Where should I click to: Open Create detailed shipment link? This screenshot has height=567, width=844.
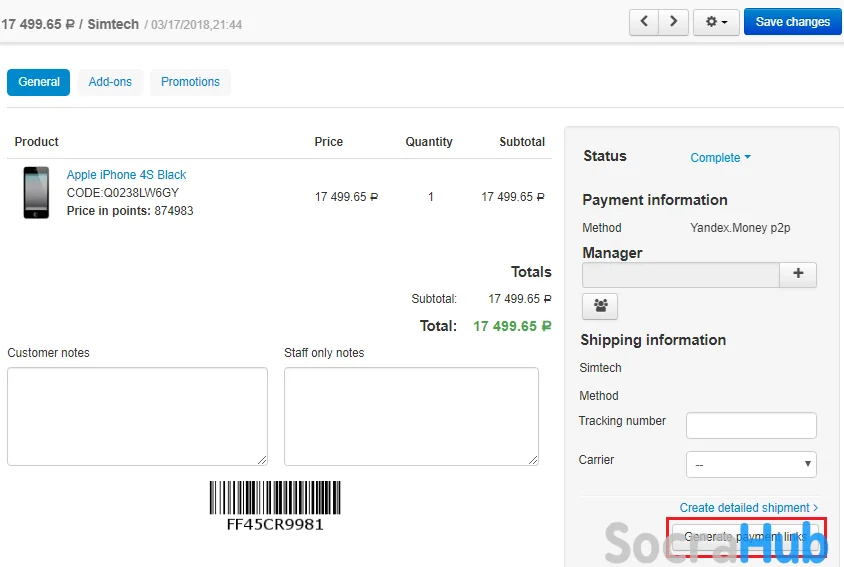pyautogui.click(x=749, y=508)
